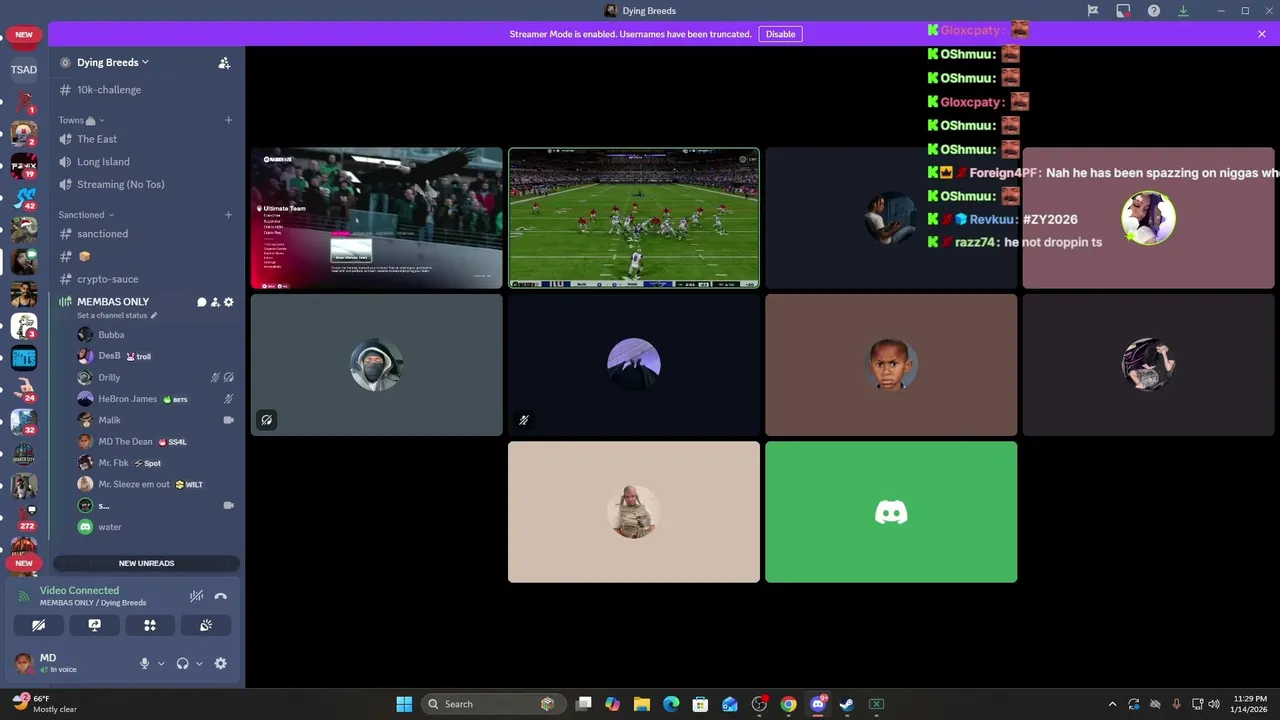This screenshot has width=1280, height=720.
Task: Show hidden system tray icons chevron
Action: [1112, 704]
